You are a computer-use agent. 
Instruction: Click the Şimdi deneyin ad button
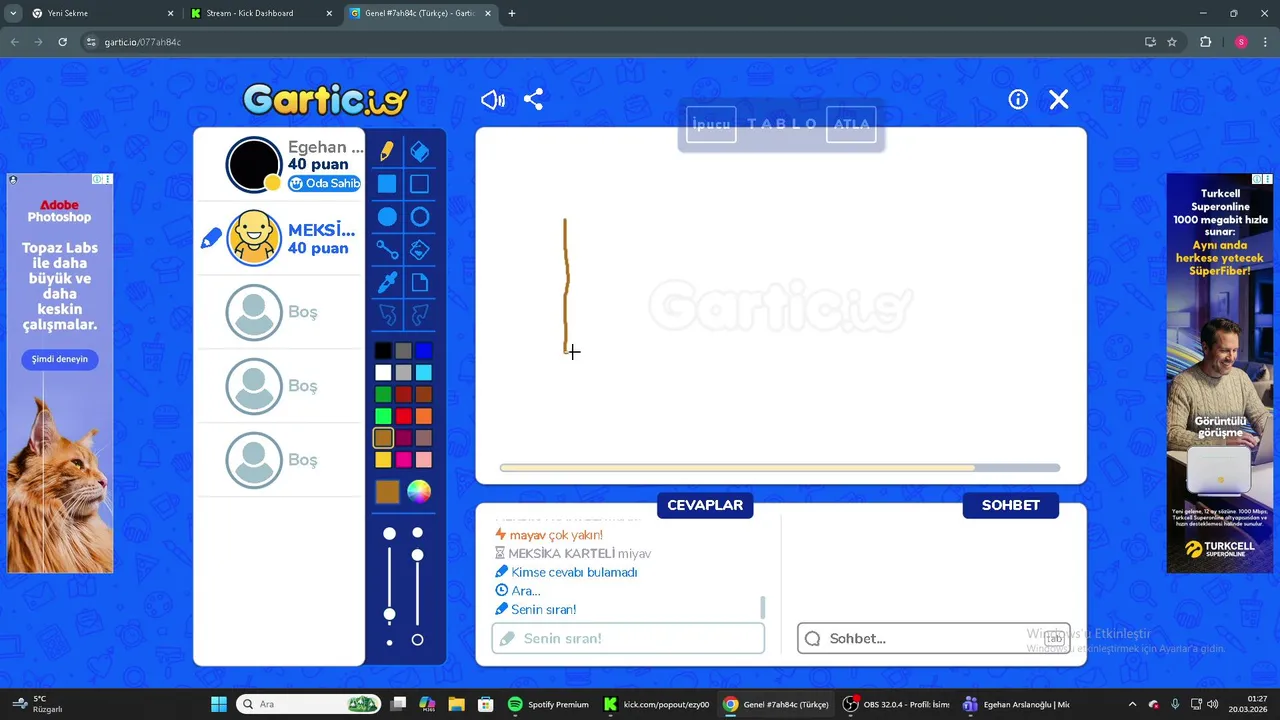pos(60,359)
